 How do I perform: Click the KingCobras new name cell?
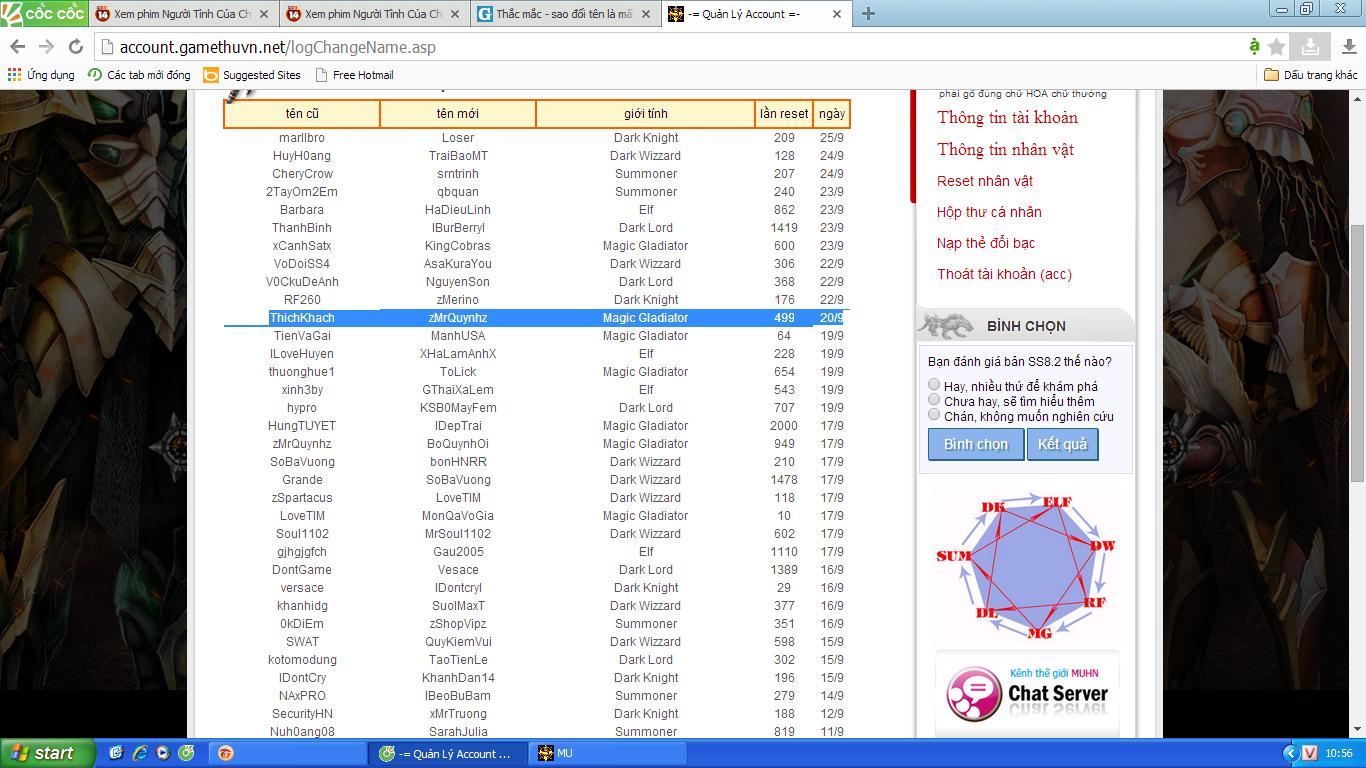pos(458,246)
